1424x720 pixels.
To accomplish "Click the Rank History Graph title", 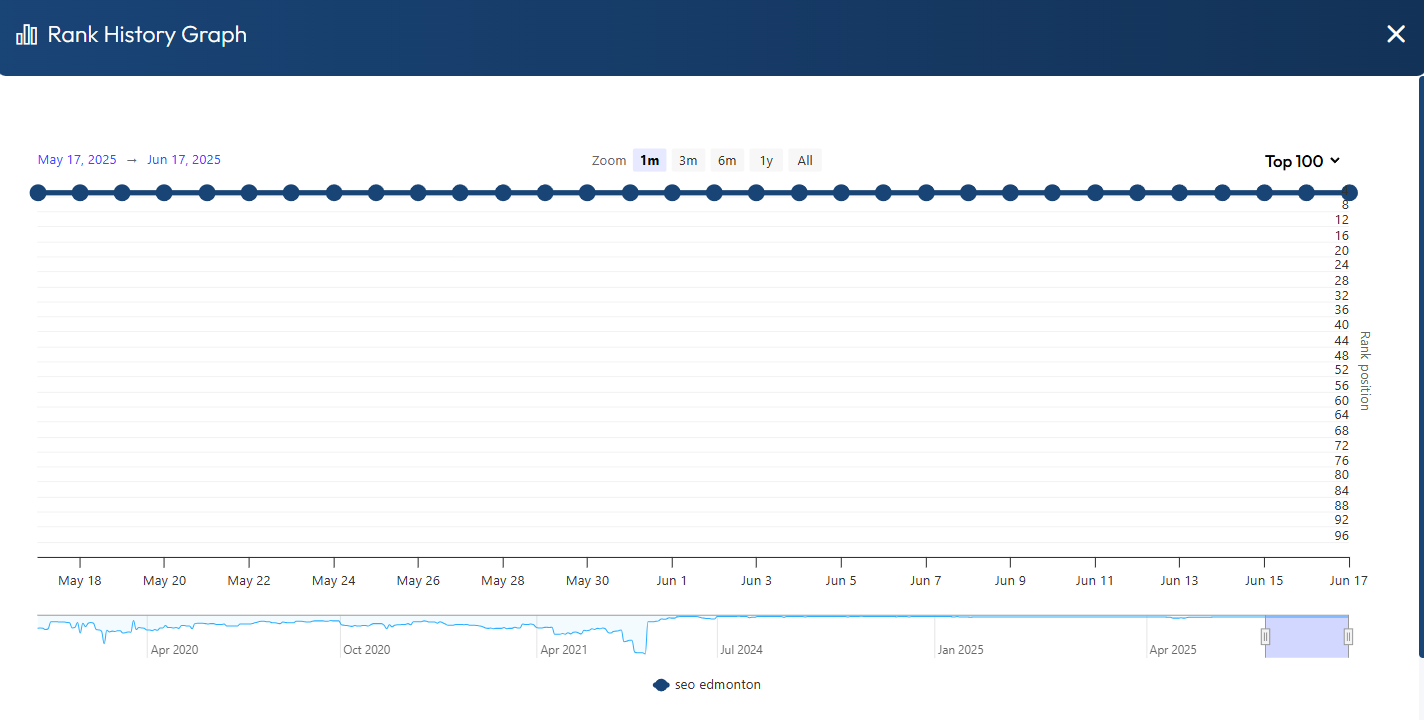I will point(147,35).
